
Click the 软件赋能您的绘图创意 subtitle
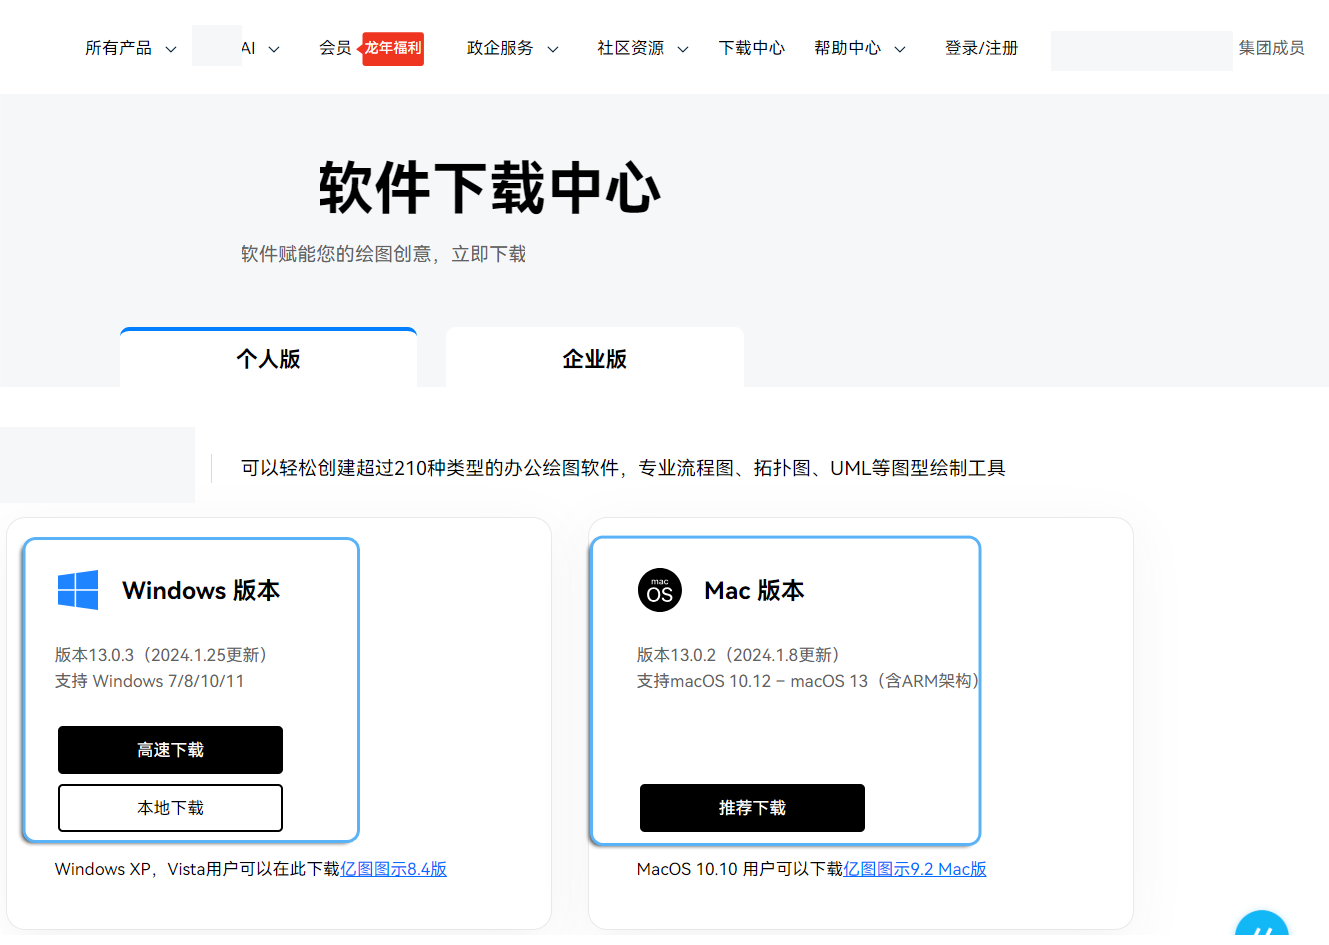(x=383, y=254)
